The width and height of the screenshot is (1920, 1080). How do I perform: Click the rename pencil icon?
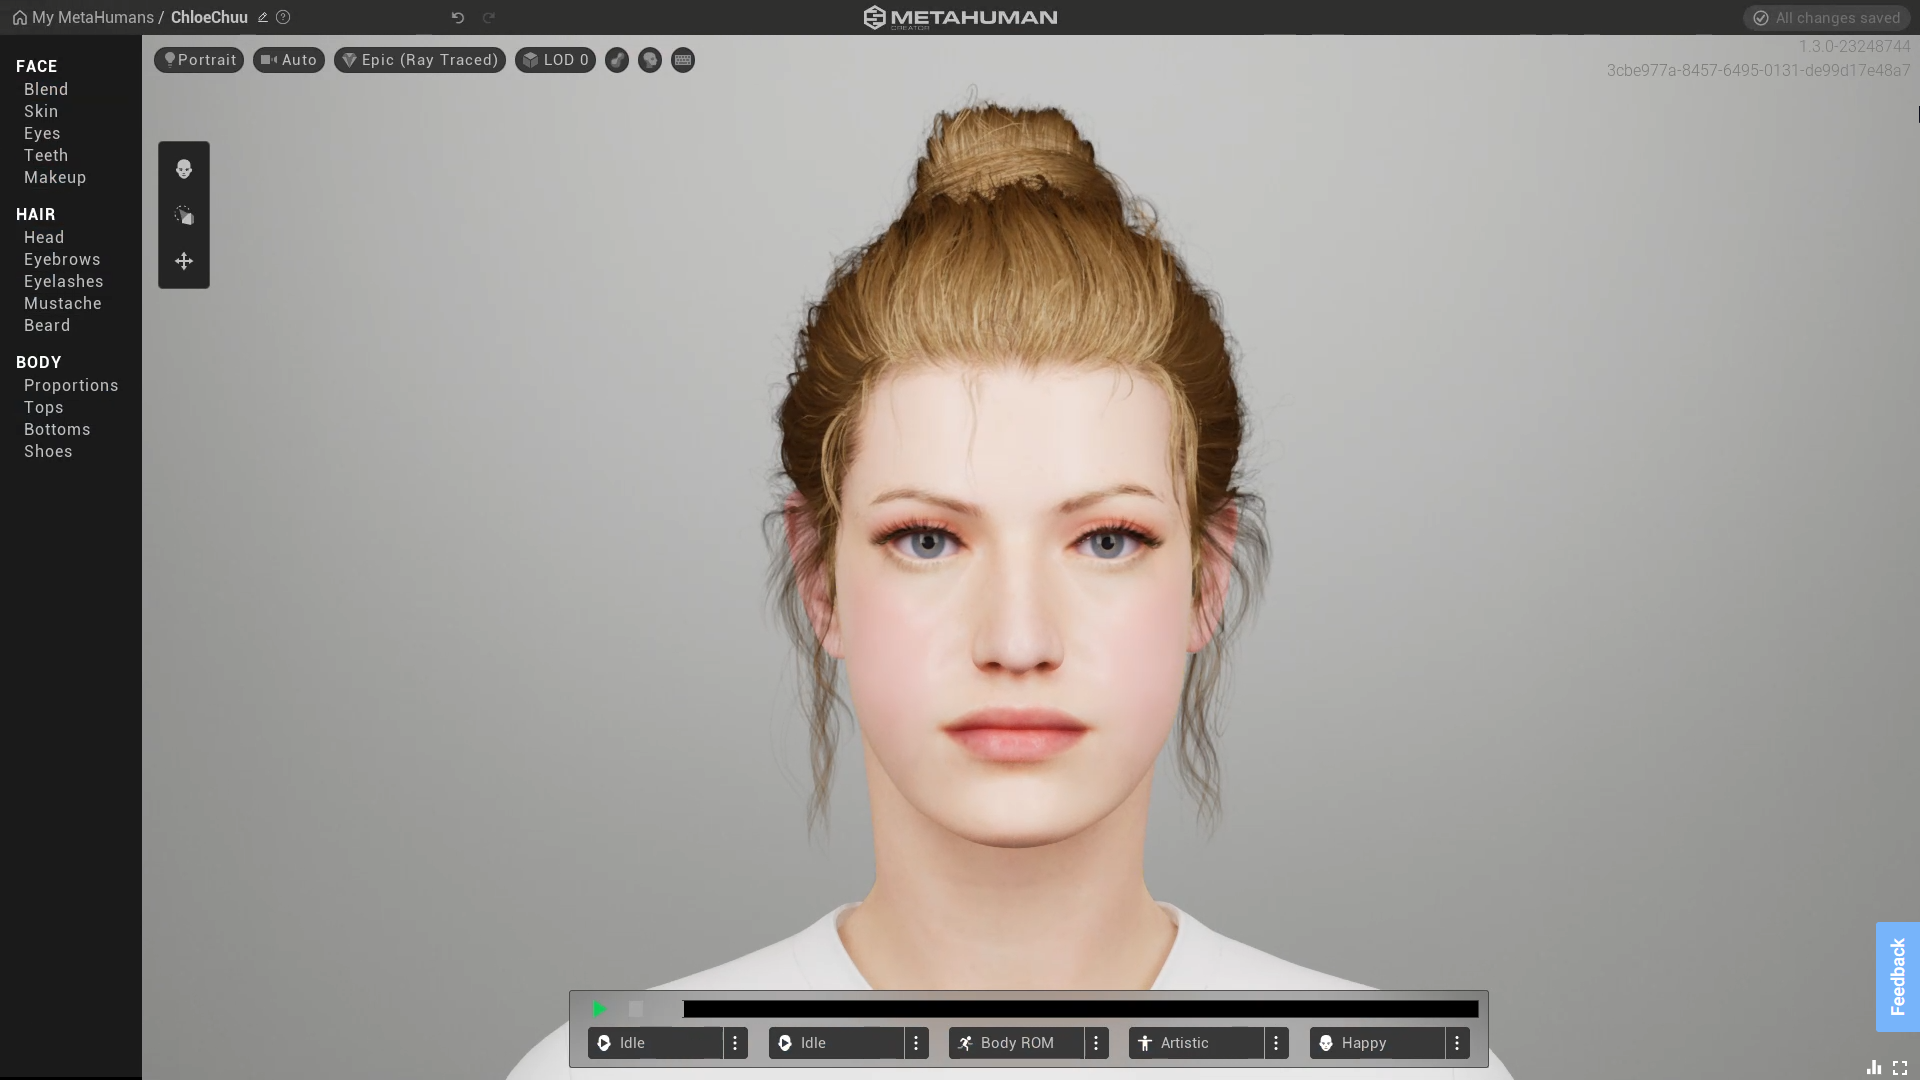coord(263,17)
